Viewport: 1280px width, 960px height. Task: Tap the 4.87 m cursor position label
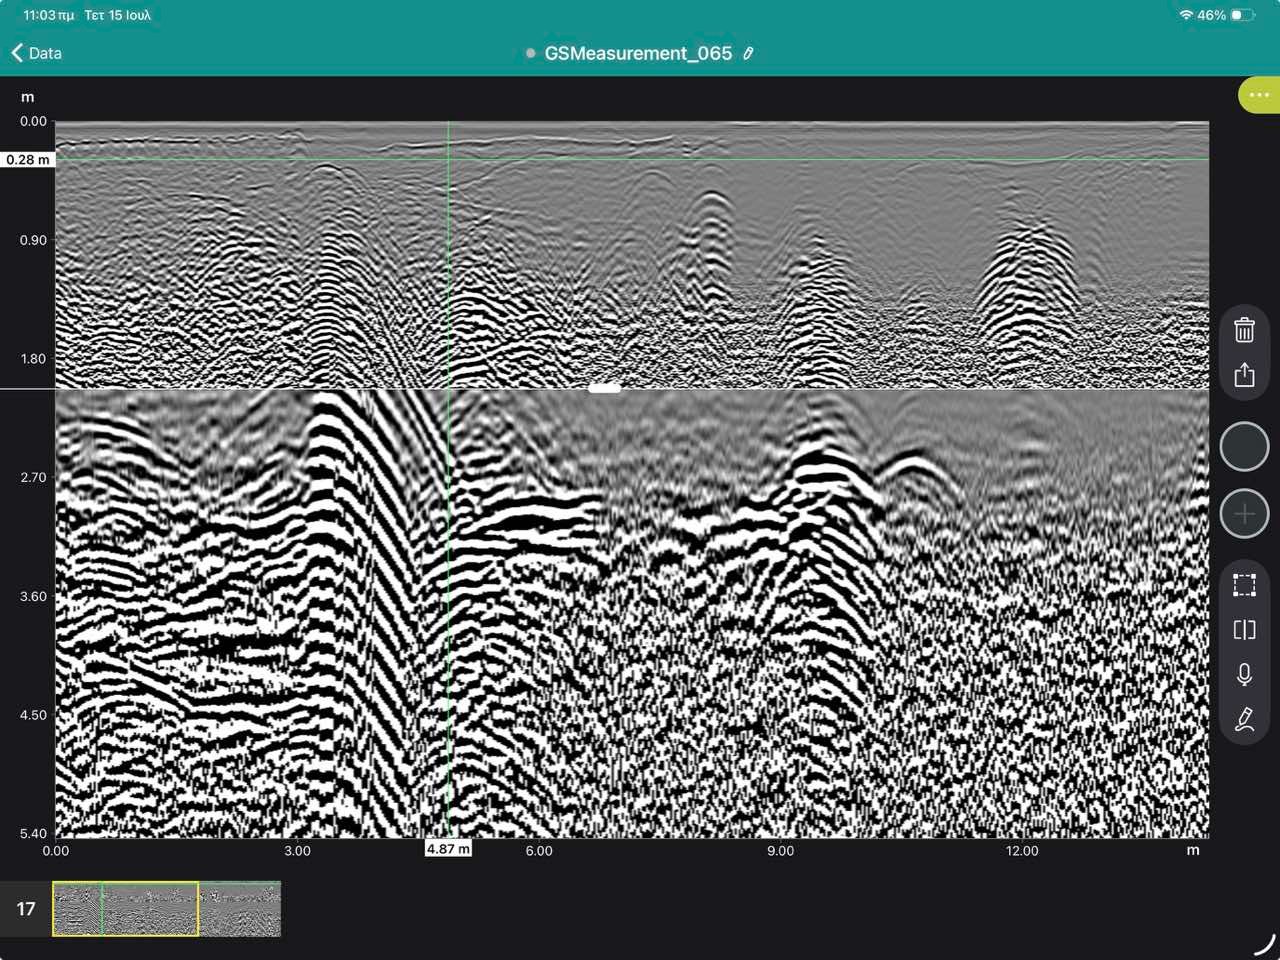click(448, 849)
